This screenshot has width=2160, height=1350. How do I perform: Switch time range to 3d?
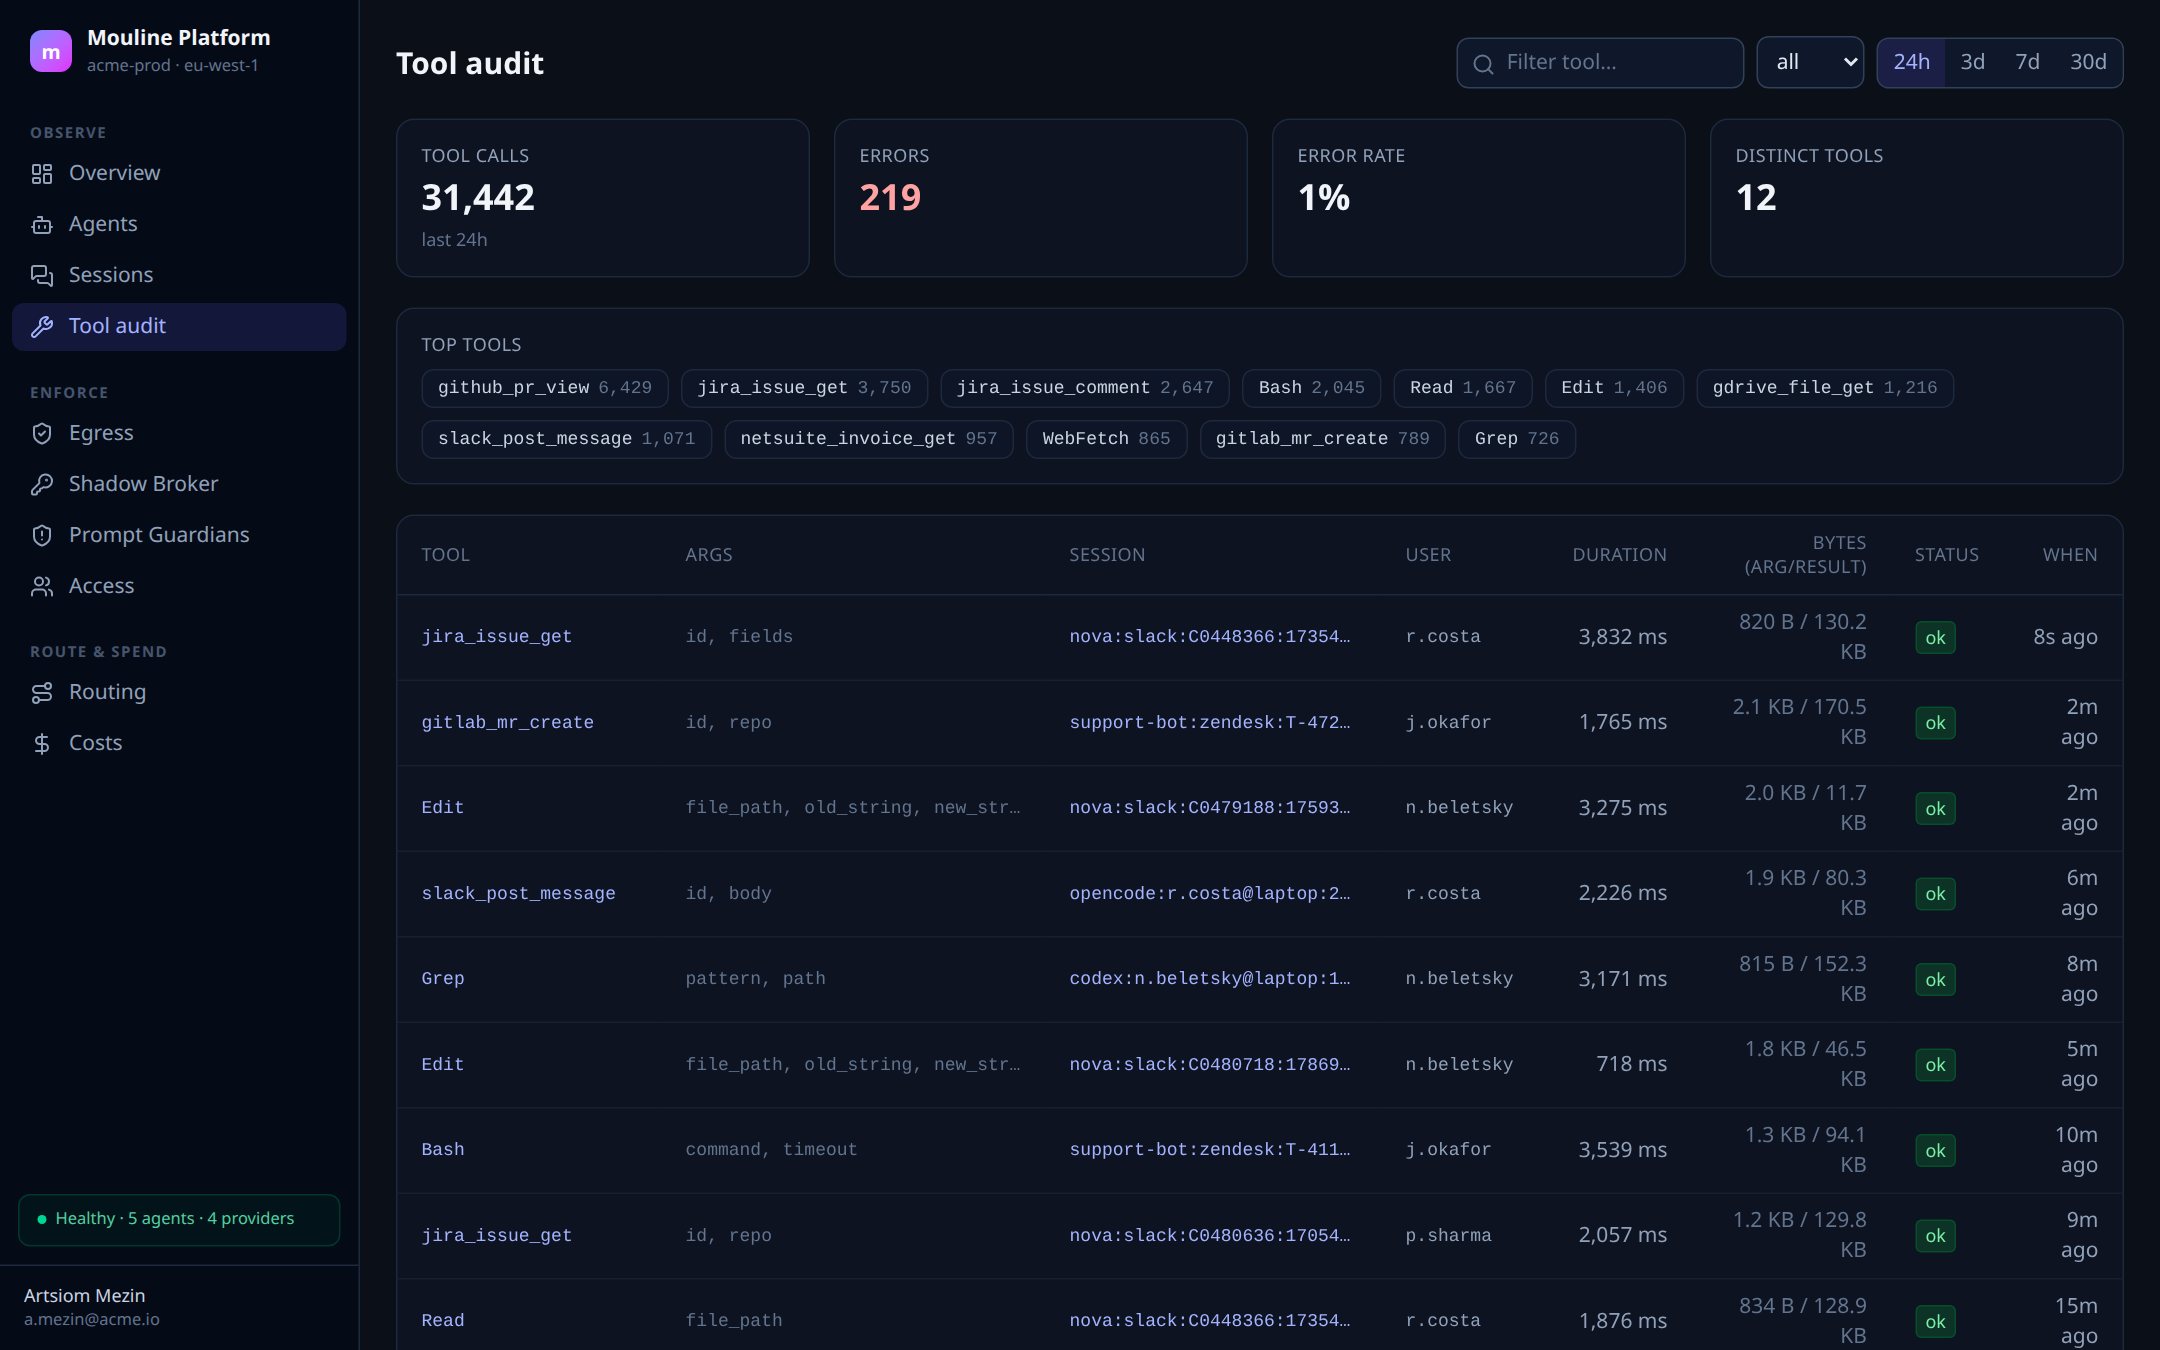pos(1972,62)
